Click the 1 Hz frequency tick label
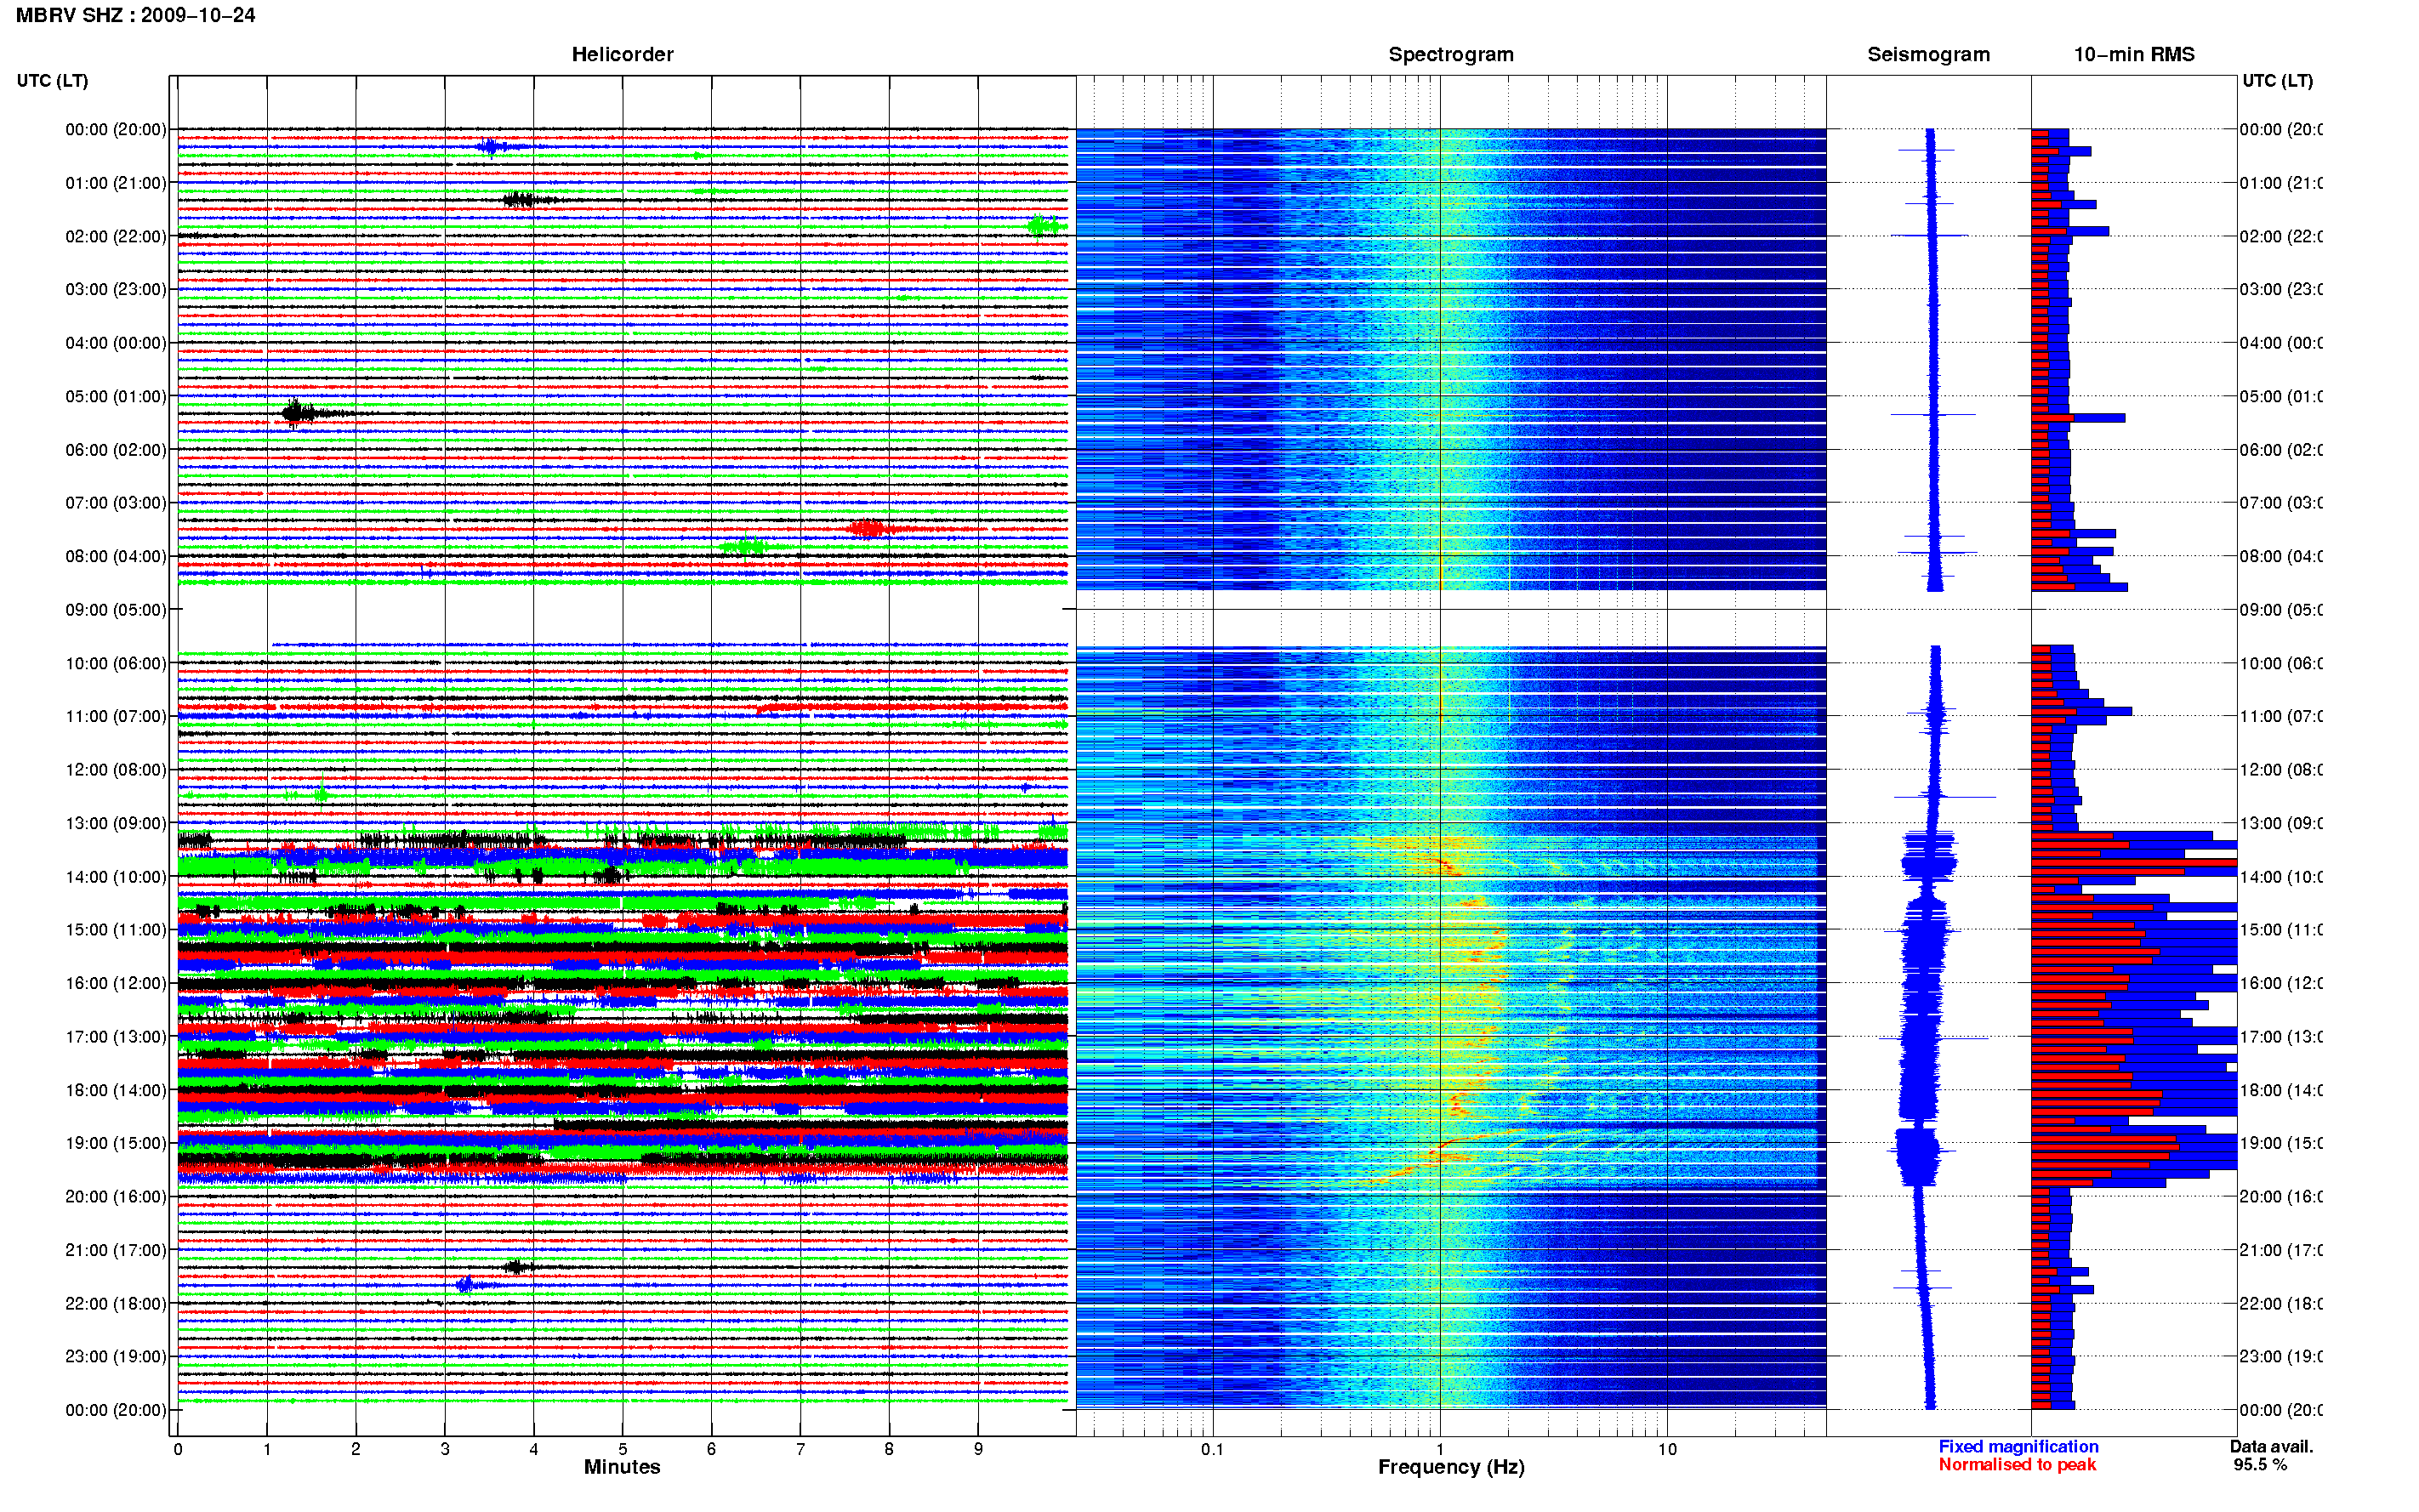 pos(1440,1449)
